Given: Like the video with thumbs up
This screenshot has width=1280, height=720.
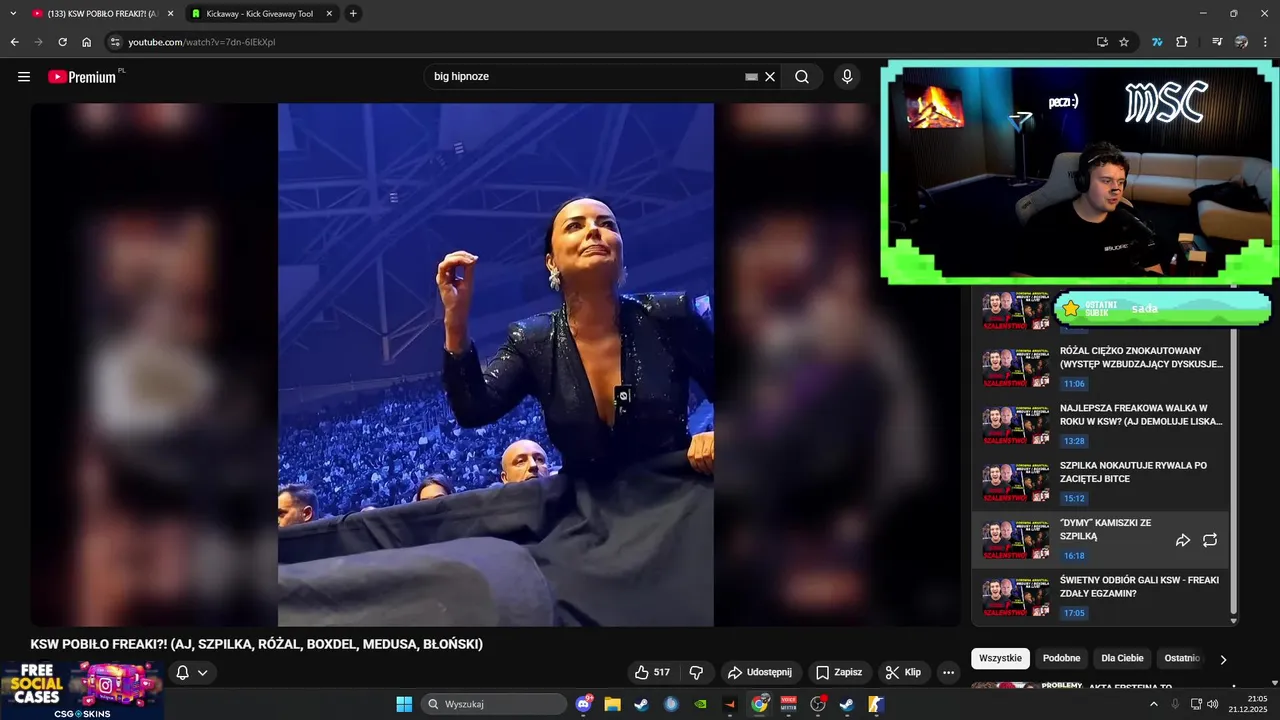Looking at the screenshot, I should pos(652,672).
